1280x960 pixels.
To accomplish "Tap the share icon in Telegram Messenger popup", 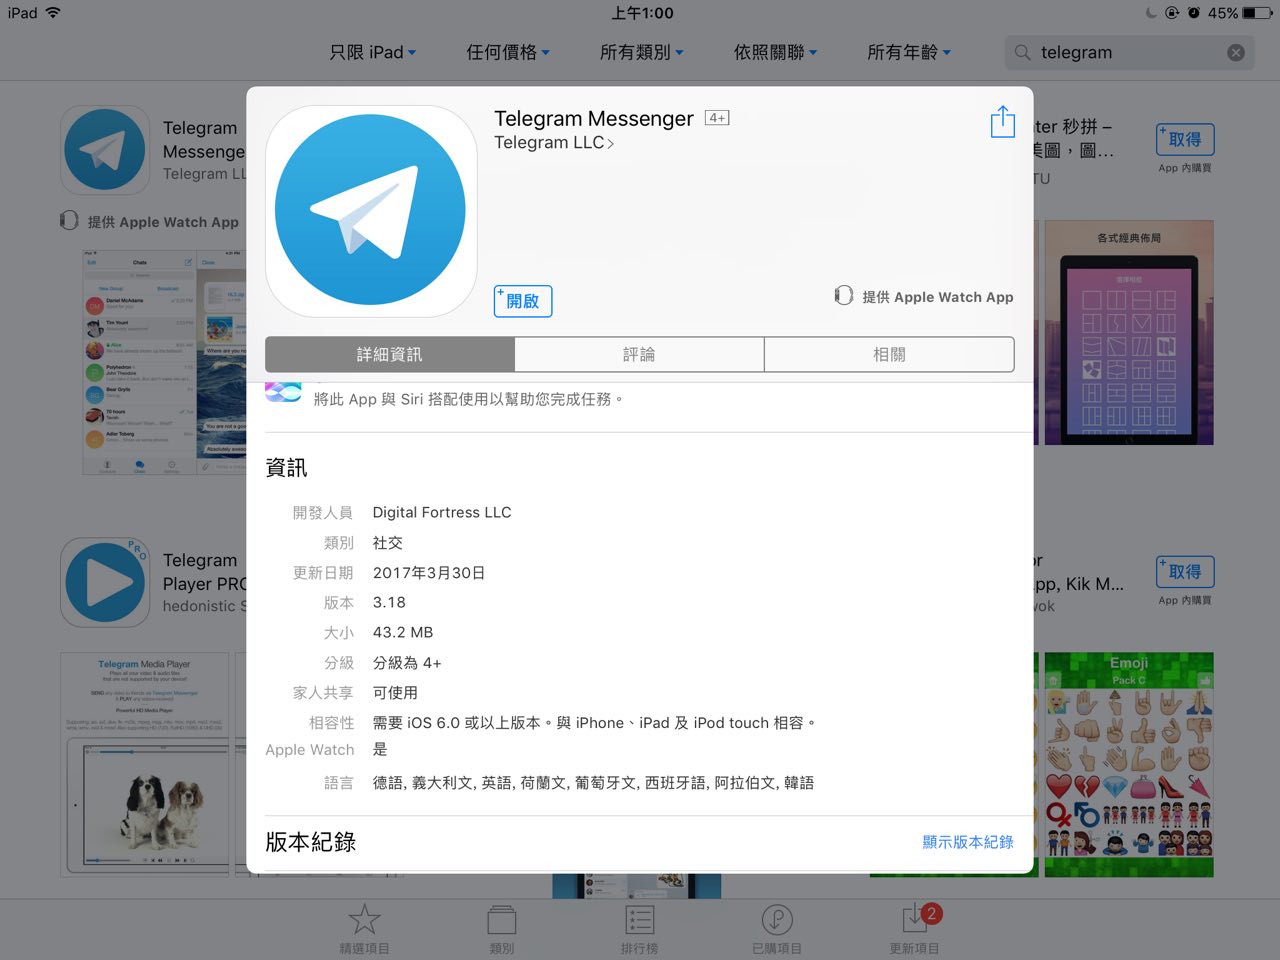I will click(1002, 121).
